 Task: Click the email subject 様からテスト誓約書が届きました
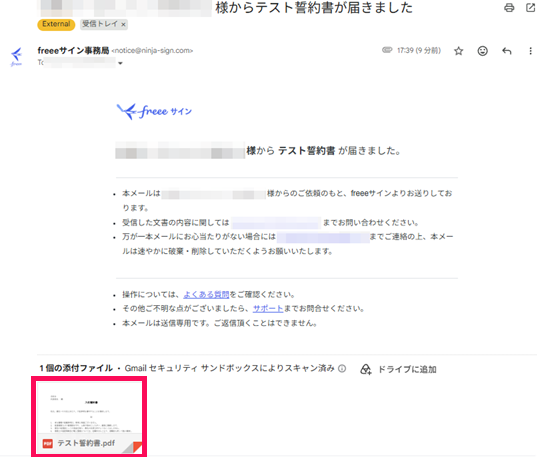314,8
